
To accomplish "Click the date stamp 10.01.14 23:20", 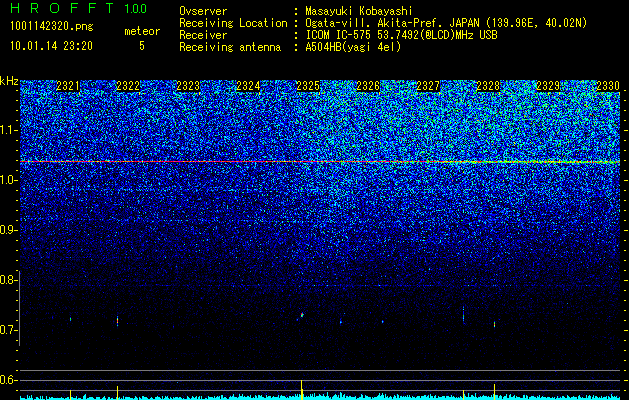I will [x=51, y=46].
